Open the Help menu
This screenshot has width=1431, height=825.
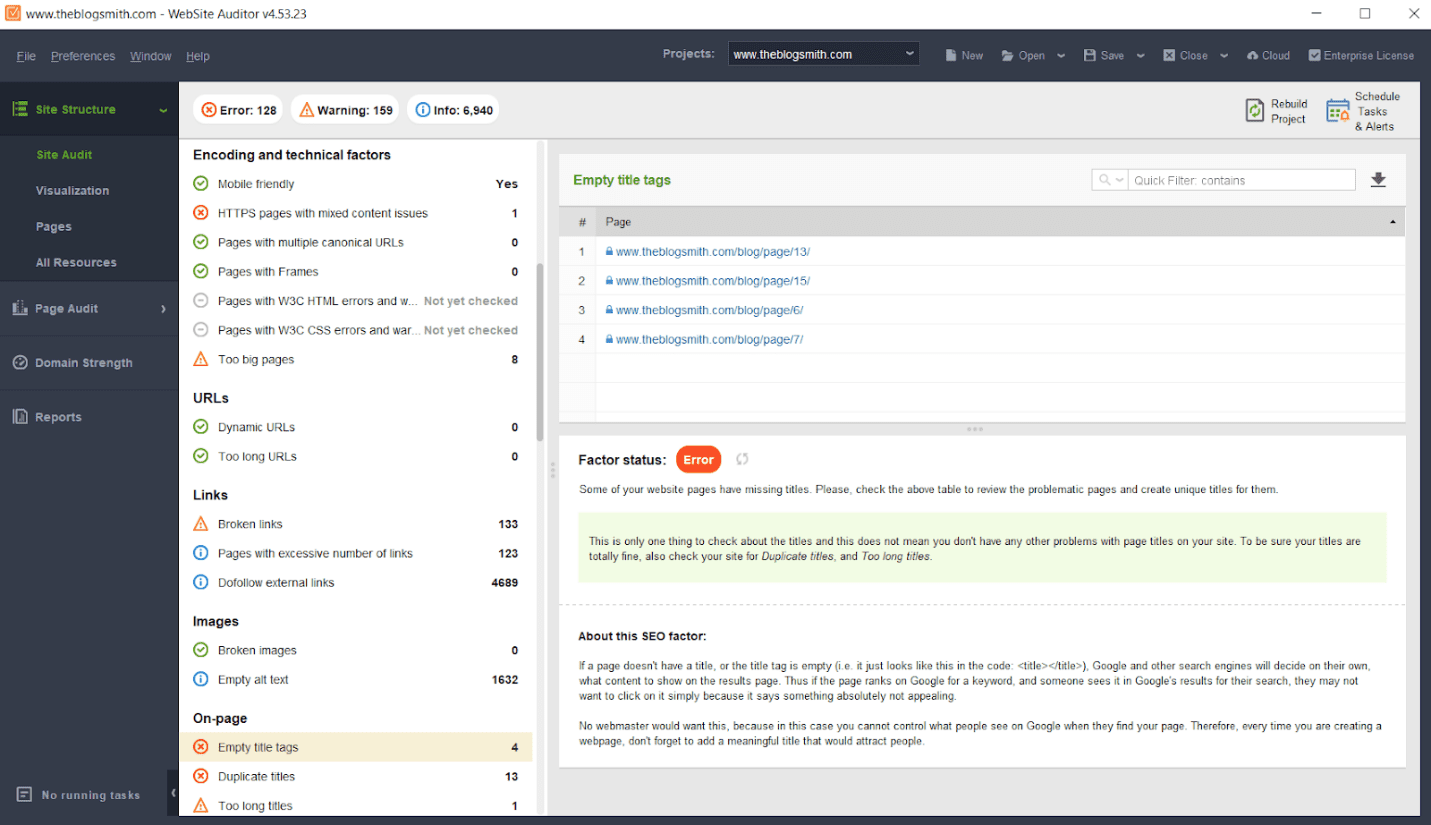pyautogui.click(x=198, y=56)
